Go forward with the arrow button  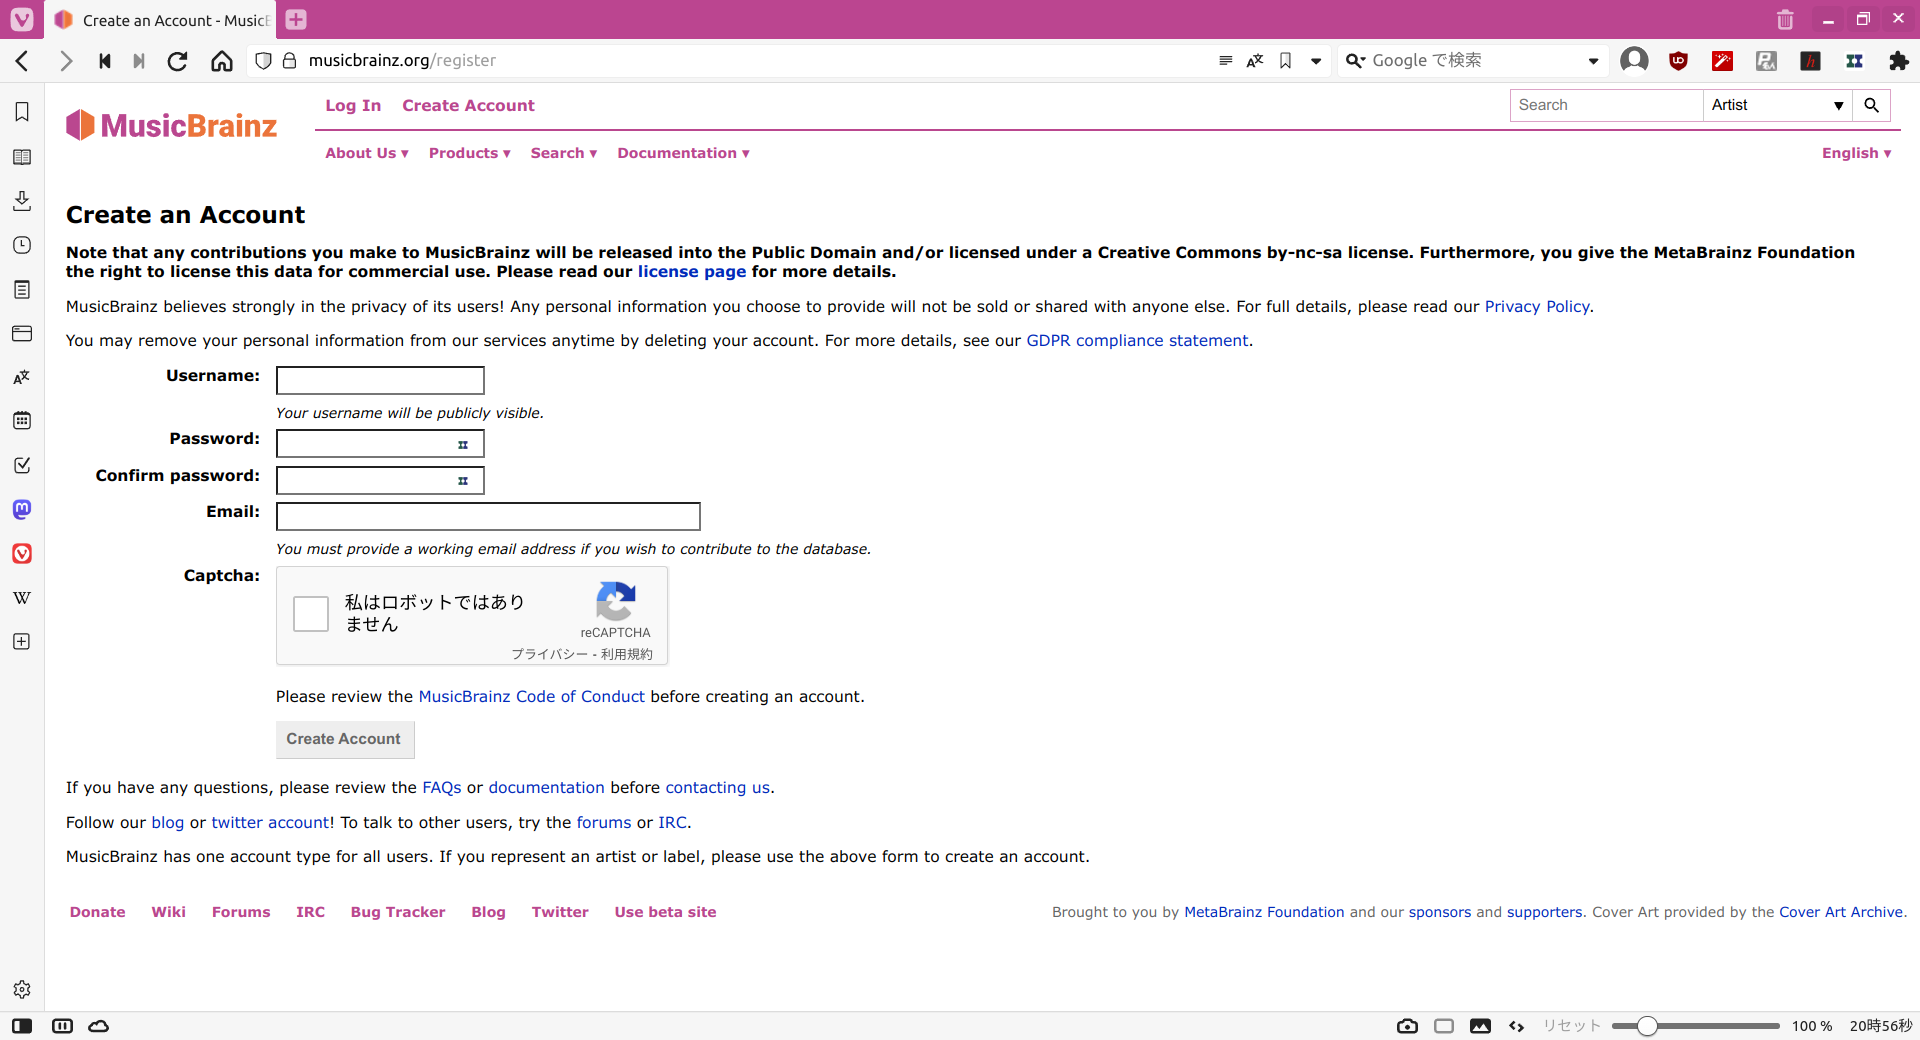coord(66,61)
